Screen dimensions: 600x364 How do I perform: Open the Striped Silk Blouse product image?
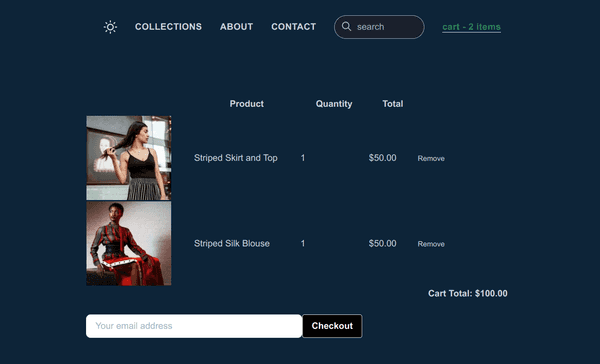tap(129, 243)
